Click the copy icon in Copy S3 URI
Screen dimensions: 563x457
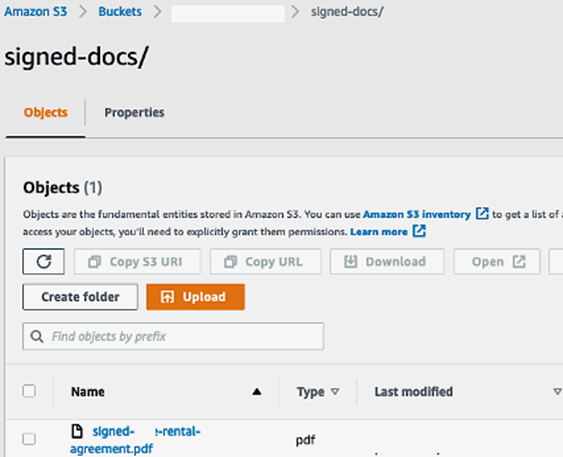[x=94, y=262]
